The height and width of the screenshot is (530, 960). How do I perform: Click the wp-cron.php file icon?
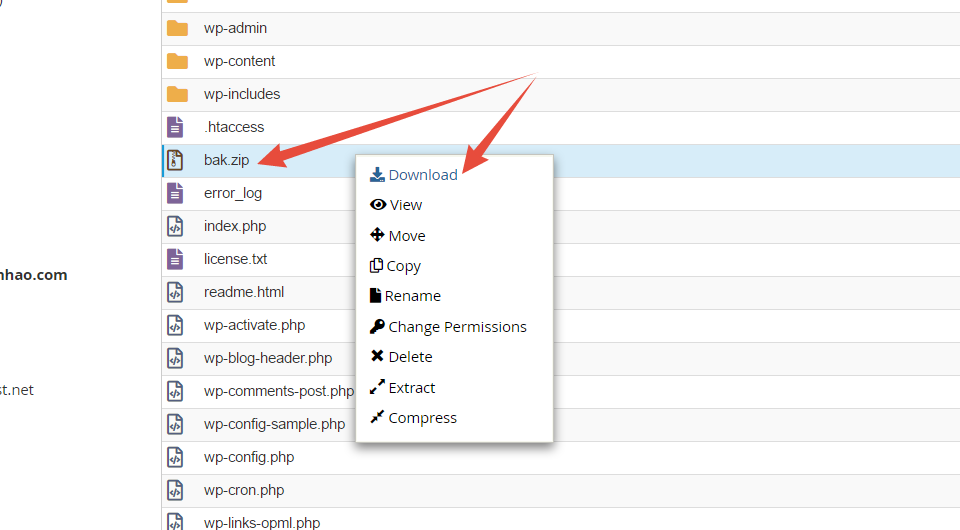coord(175,491)
